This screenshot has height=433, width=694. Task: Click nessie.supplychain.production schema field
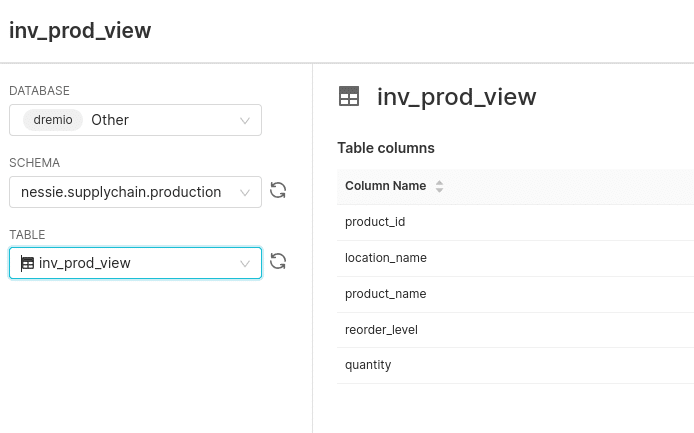[135, 192]
